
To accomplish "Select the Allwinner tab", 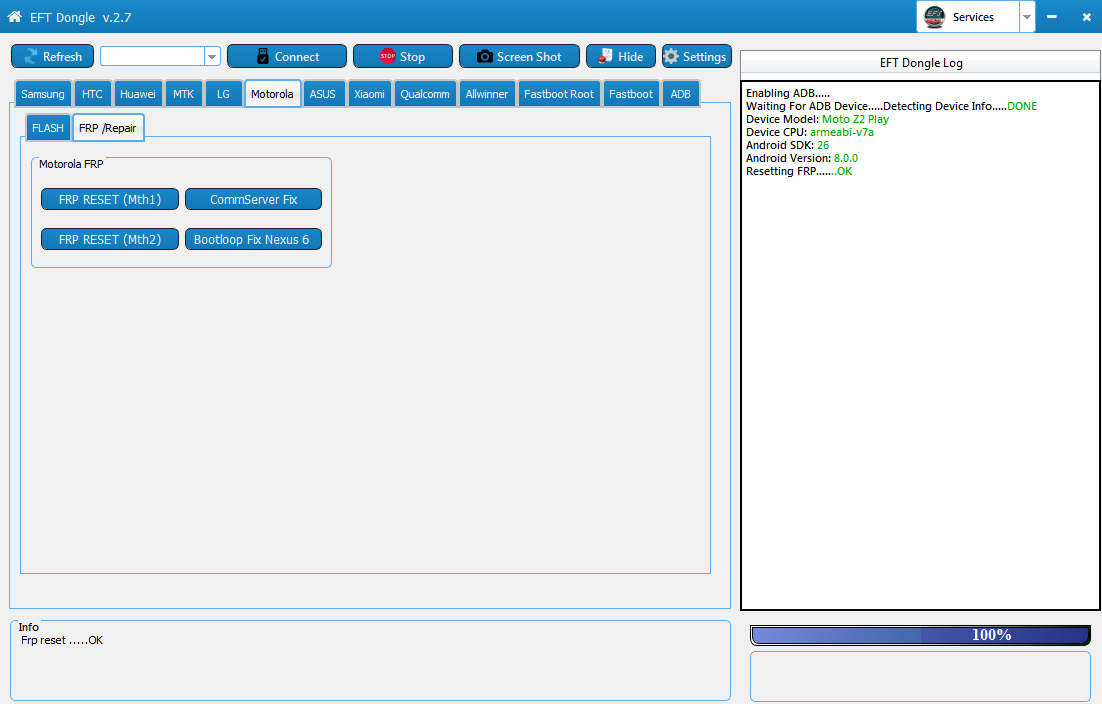I will 486,93.
